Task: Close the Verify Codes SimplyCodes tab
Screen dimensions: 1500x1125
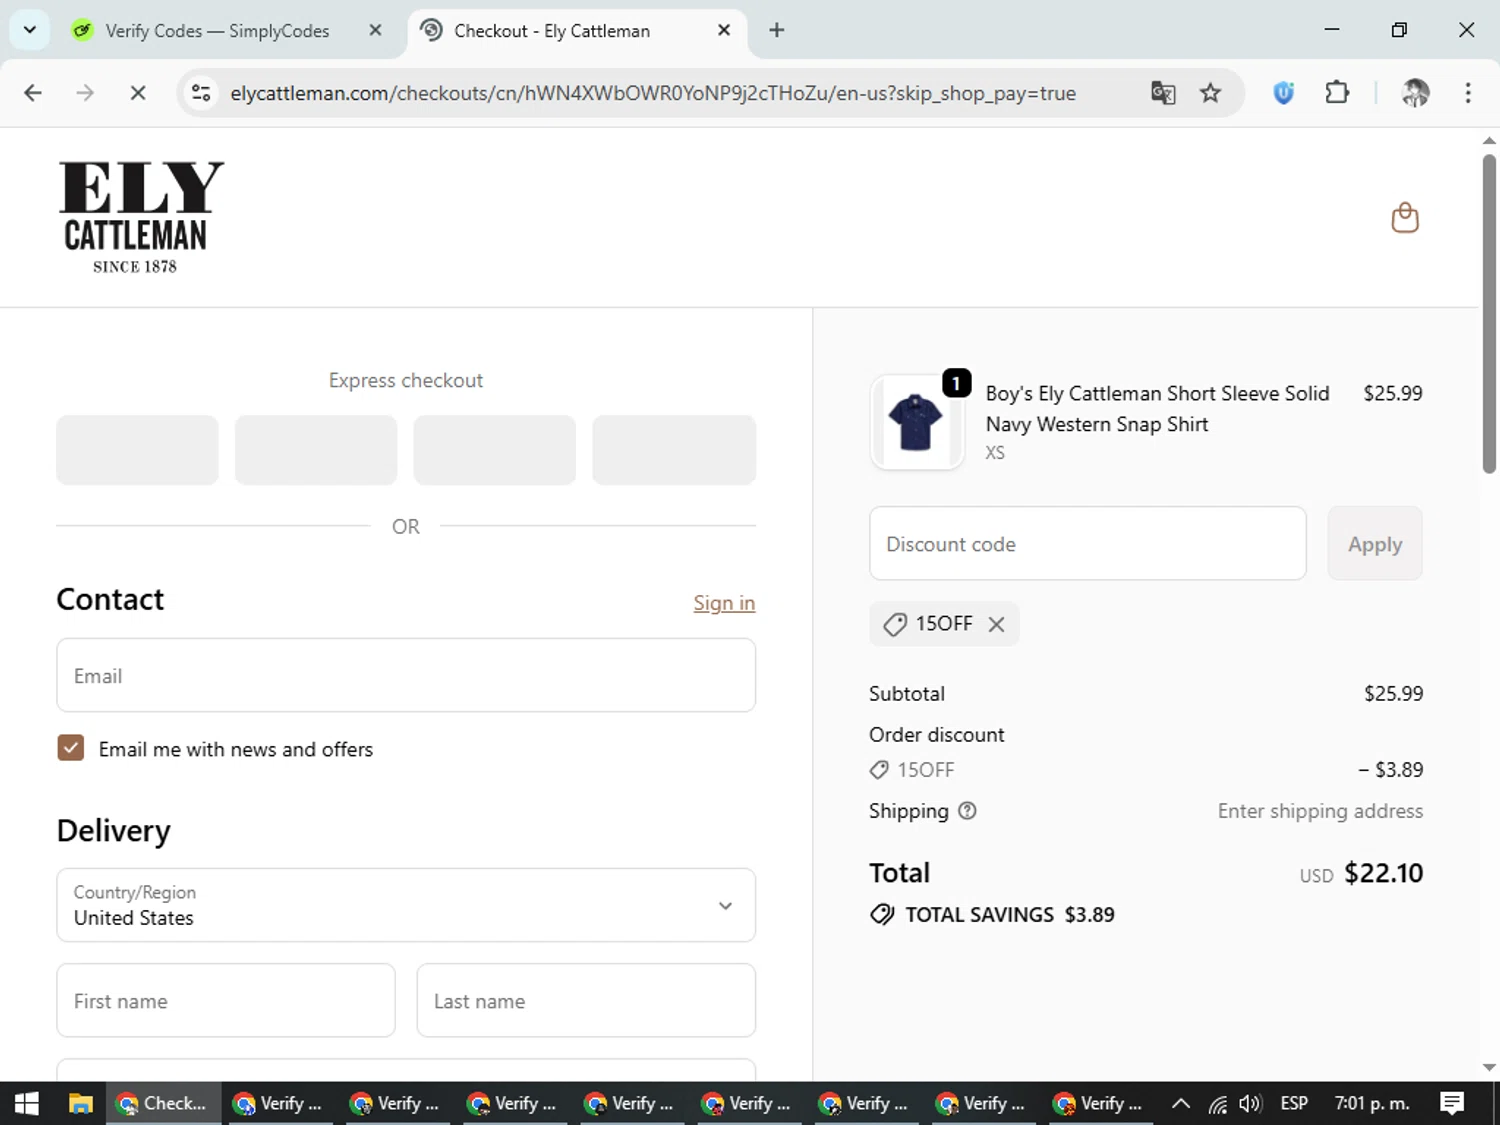Action: tap(375, 30)
